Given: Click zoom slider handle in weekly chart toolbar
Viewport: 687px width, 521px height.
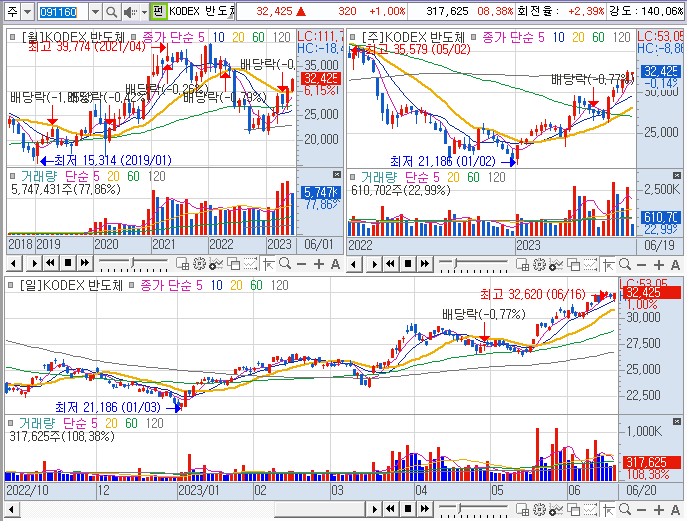Looking at the screenshot, I should tap(456, 265).
